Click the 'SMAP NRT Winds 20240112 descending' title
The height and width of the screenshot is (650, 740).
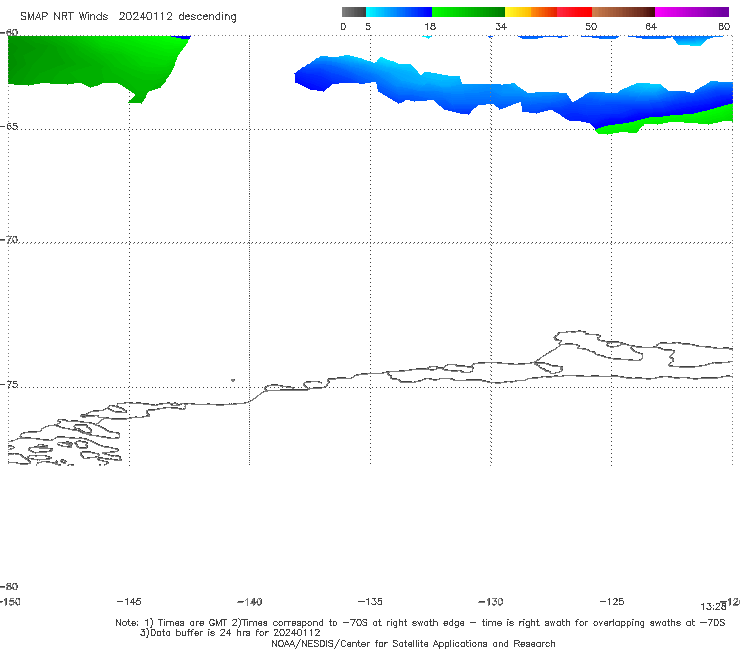[128, 17]
